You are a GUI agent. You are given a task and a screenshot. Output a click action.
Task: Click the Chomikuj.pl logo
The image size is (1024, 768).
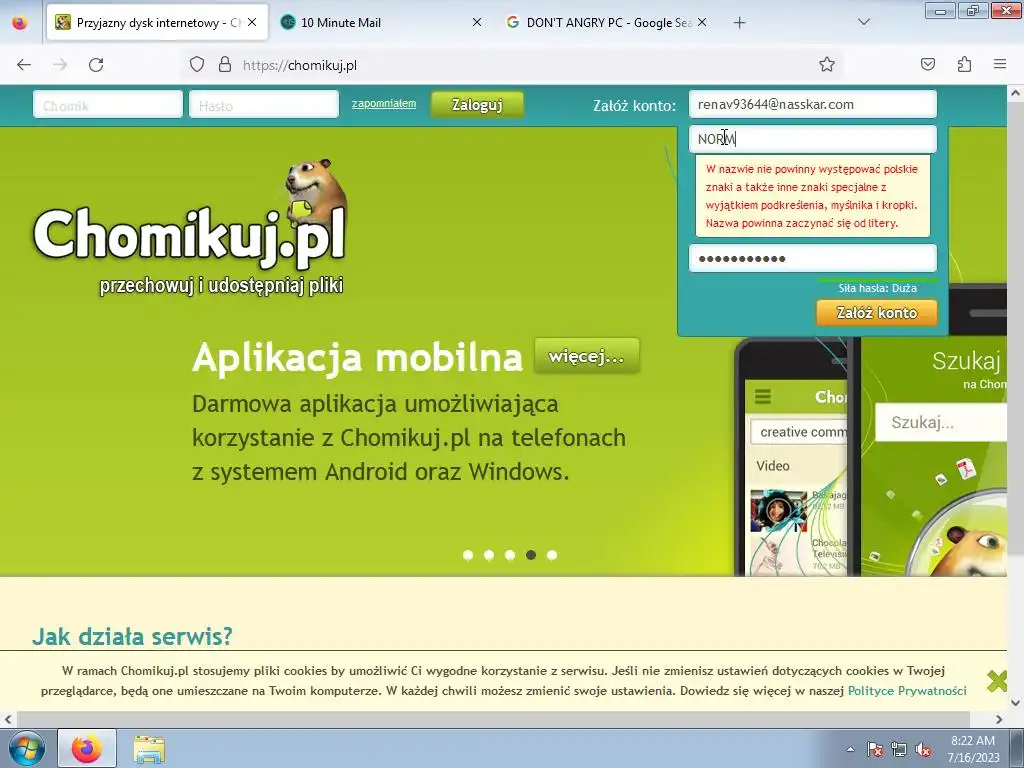[x=189, y=229]
